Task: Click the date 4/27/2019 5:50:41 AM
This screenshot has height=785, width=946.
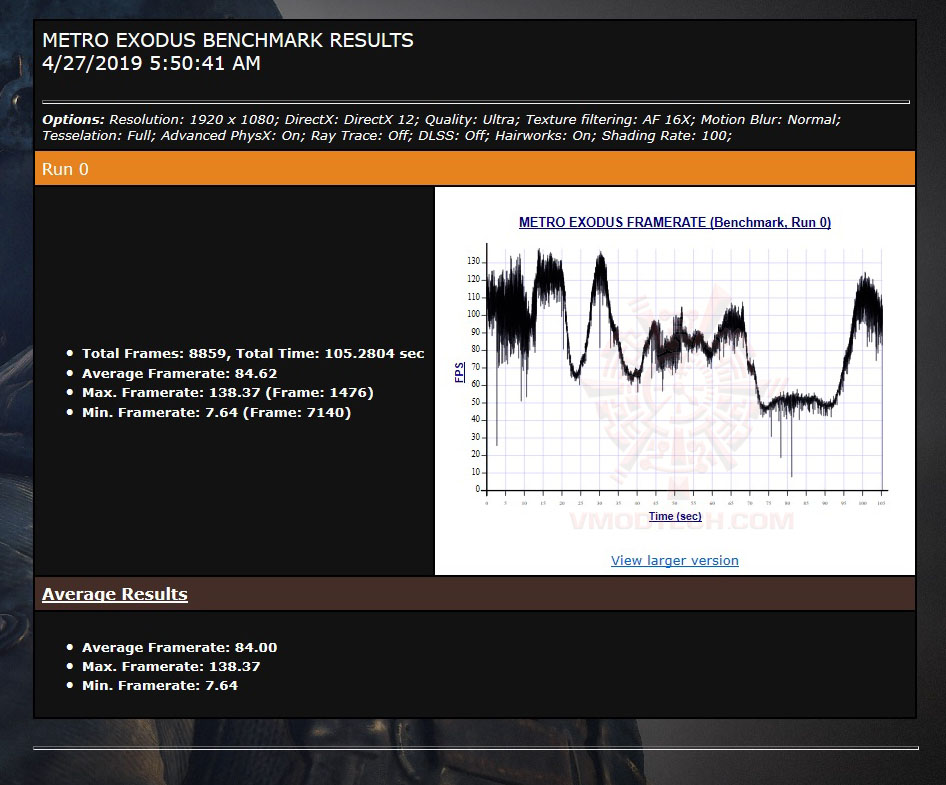Action: point(151,63)
